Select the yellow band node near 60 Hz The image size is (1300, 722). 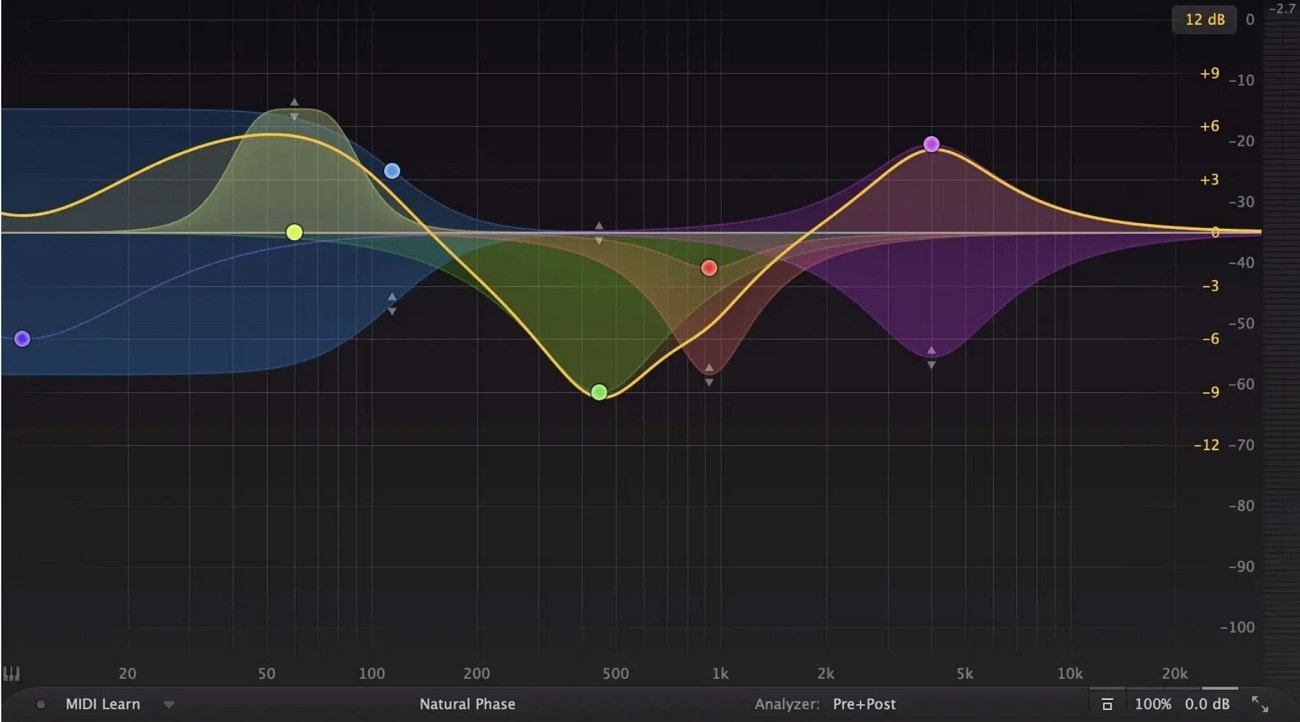click(x=294, y=232)
